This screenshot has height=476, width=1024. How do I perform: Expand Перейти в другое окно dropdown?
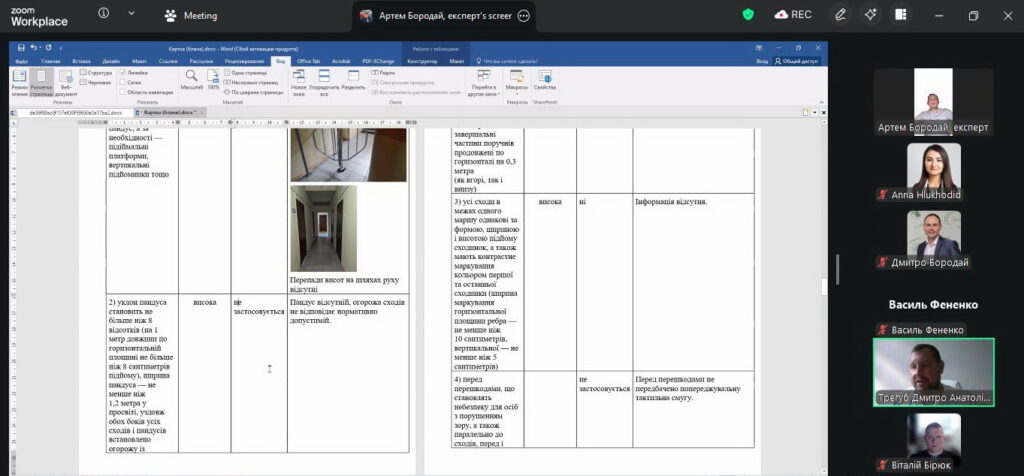click(484, 83)
